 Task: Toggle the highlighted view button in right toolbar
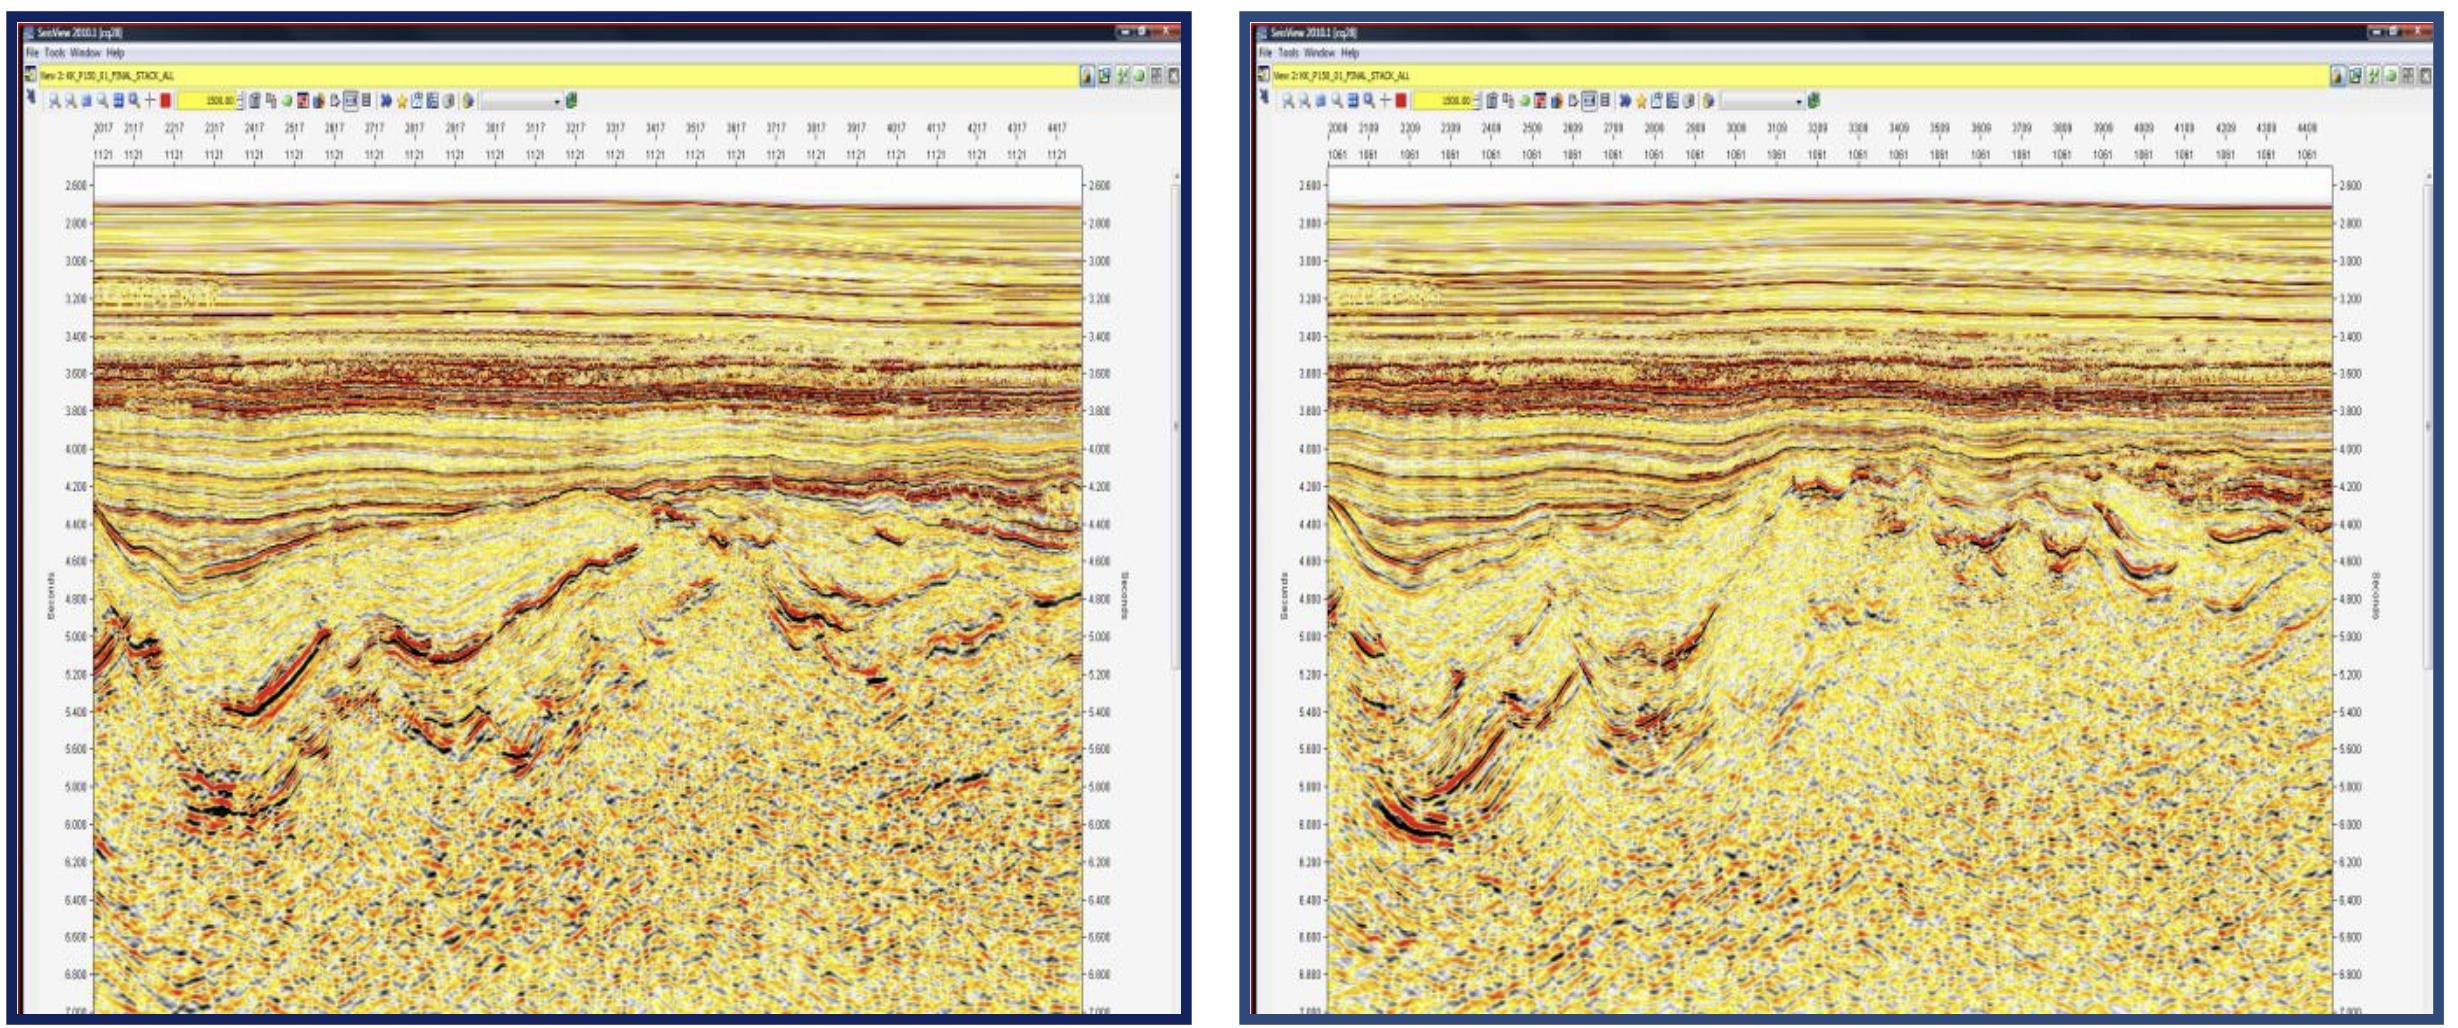(1589, 101)
